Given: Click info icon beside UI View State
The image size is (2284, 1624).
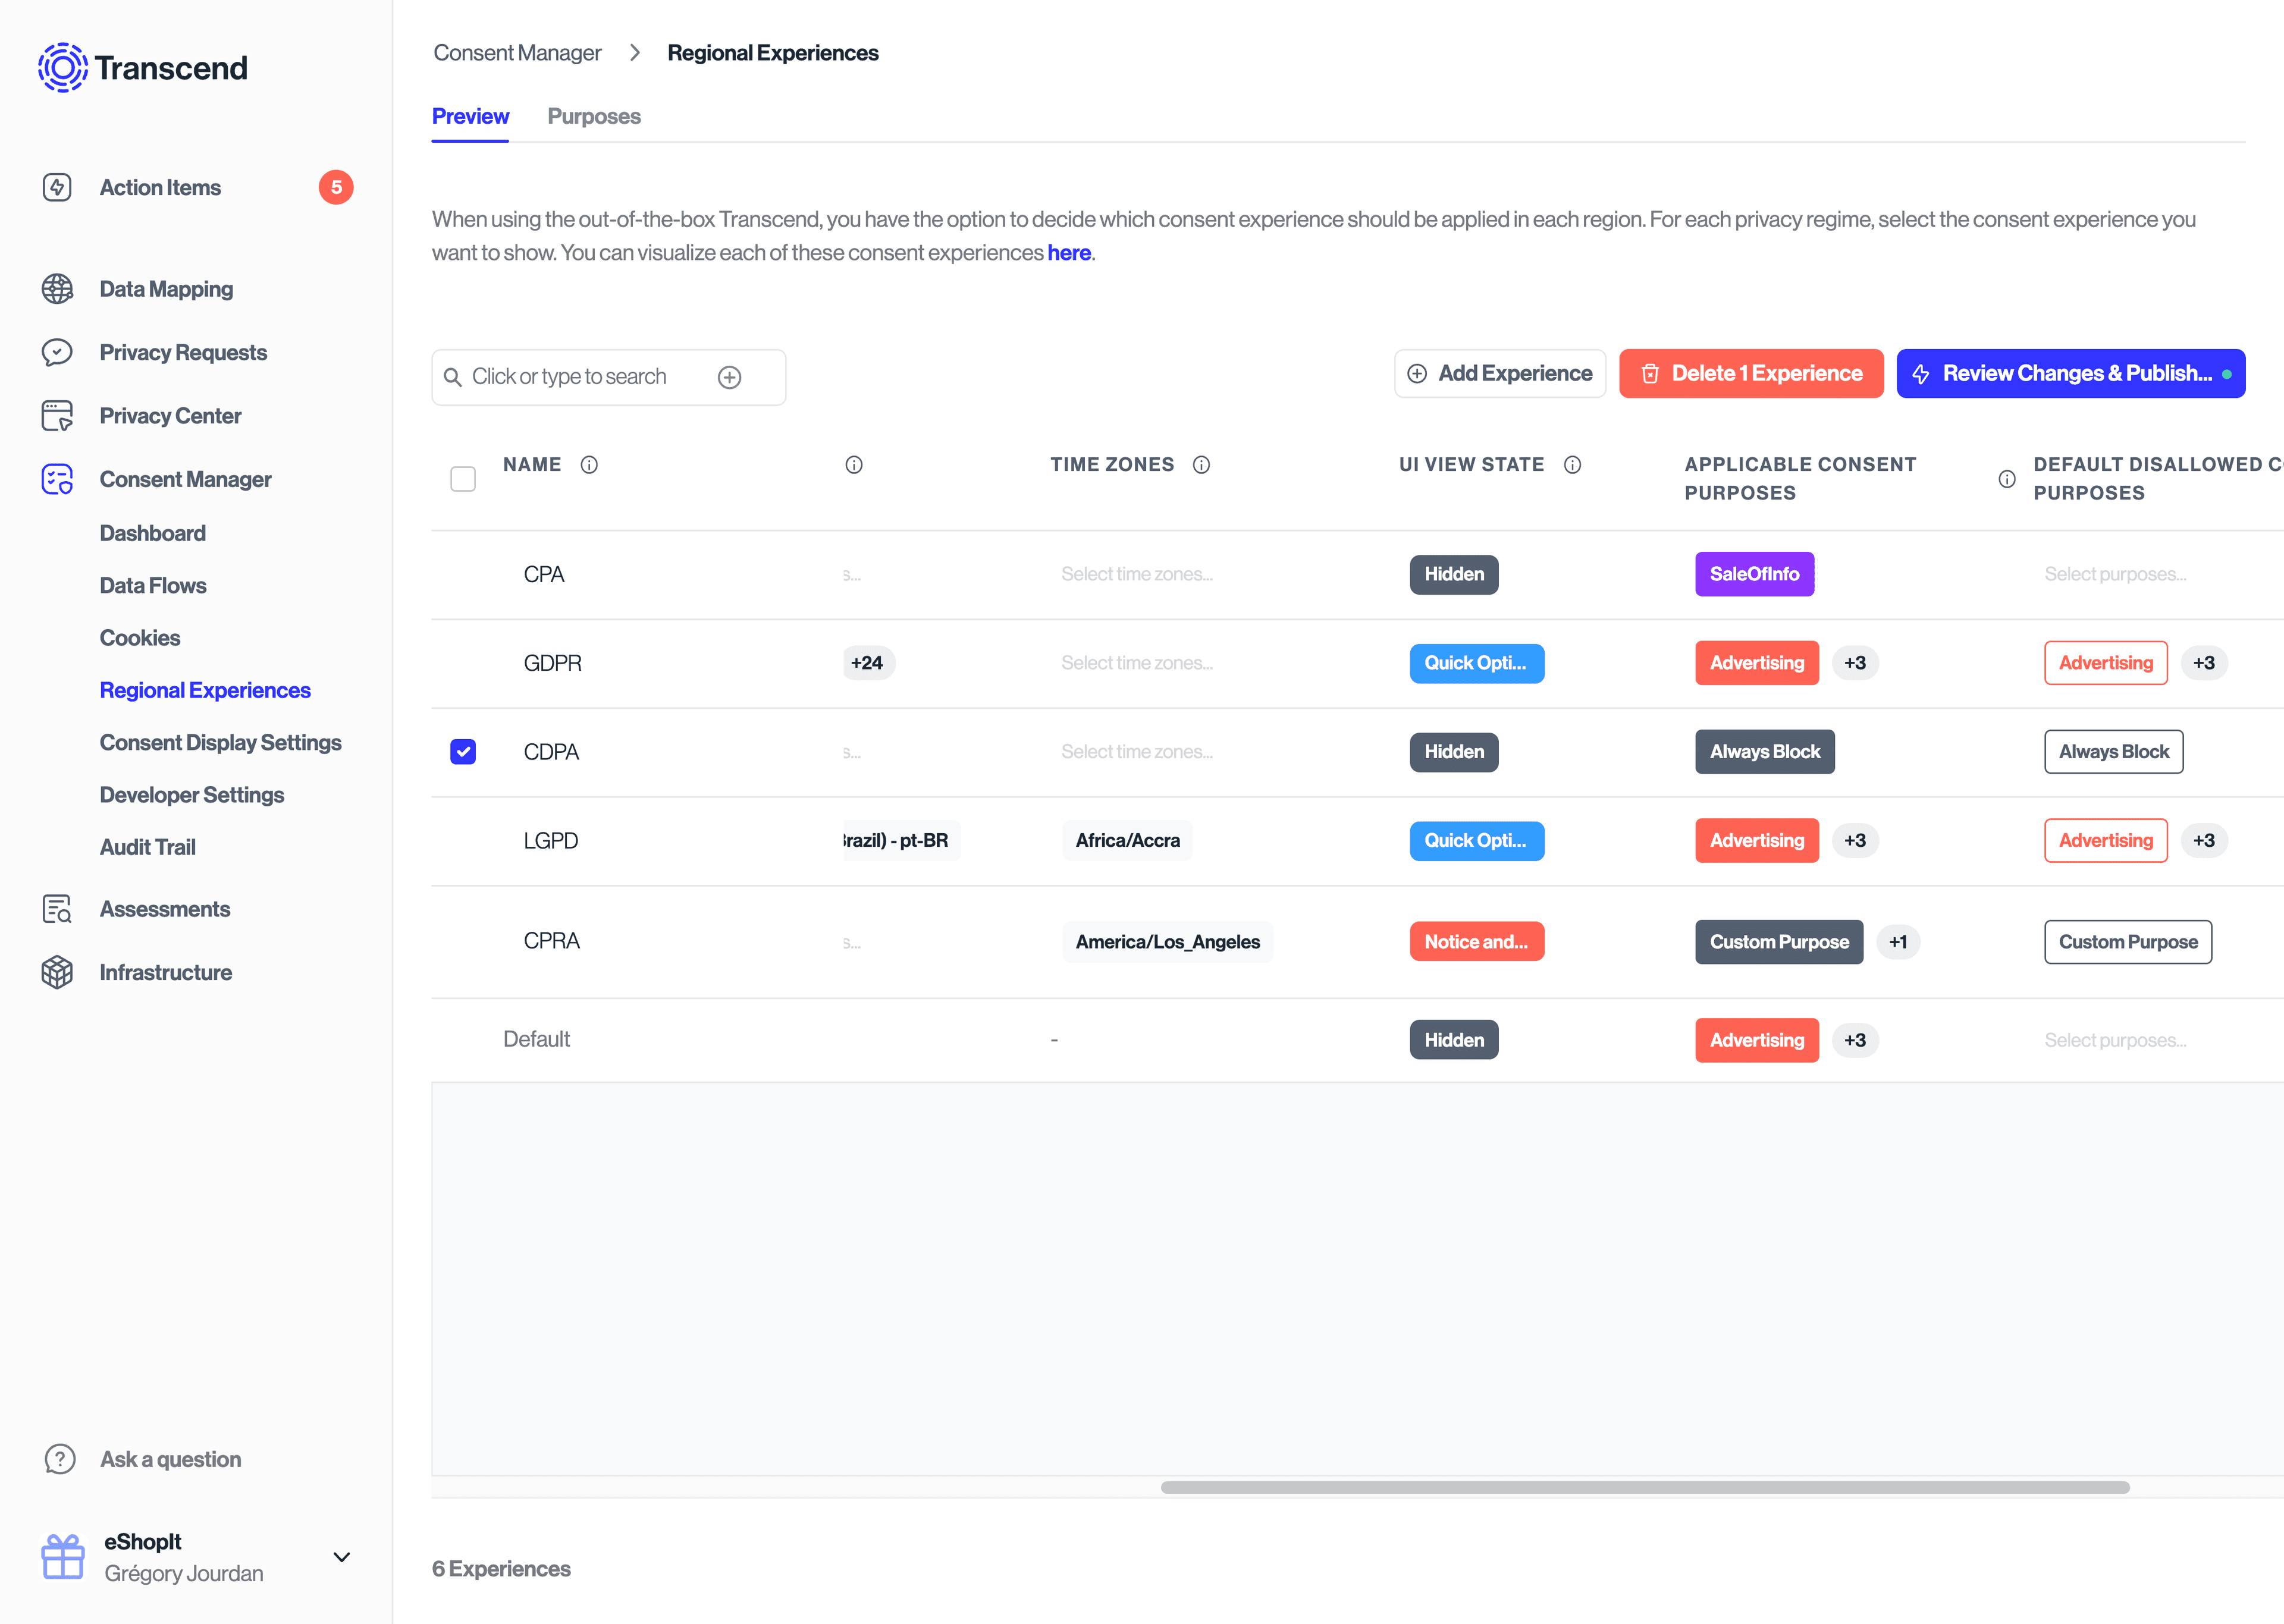Looking at the screenshot, I should tap(1572, 465).
